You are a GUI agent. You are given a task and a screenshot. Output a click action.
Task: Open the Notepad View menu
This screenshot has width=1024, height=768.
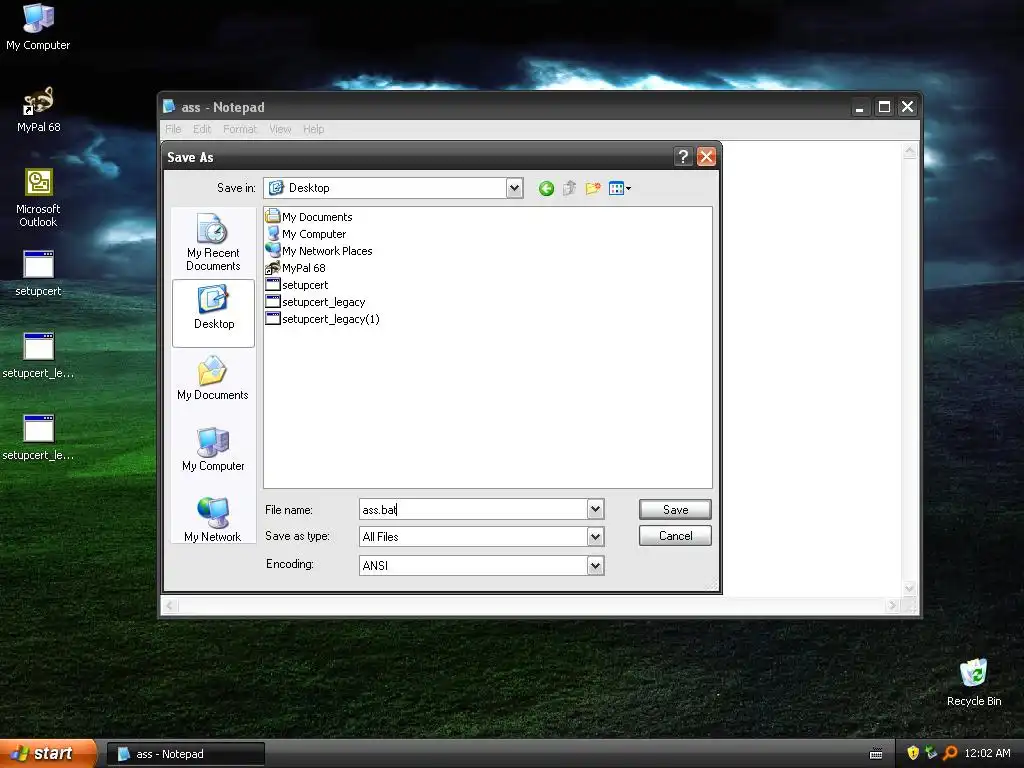coord(280,129)
